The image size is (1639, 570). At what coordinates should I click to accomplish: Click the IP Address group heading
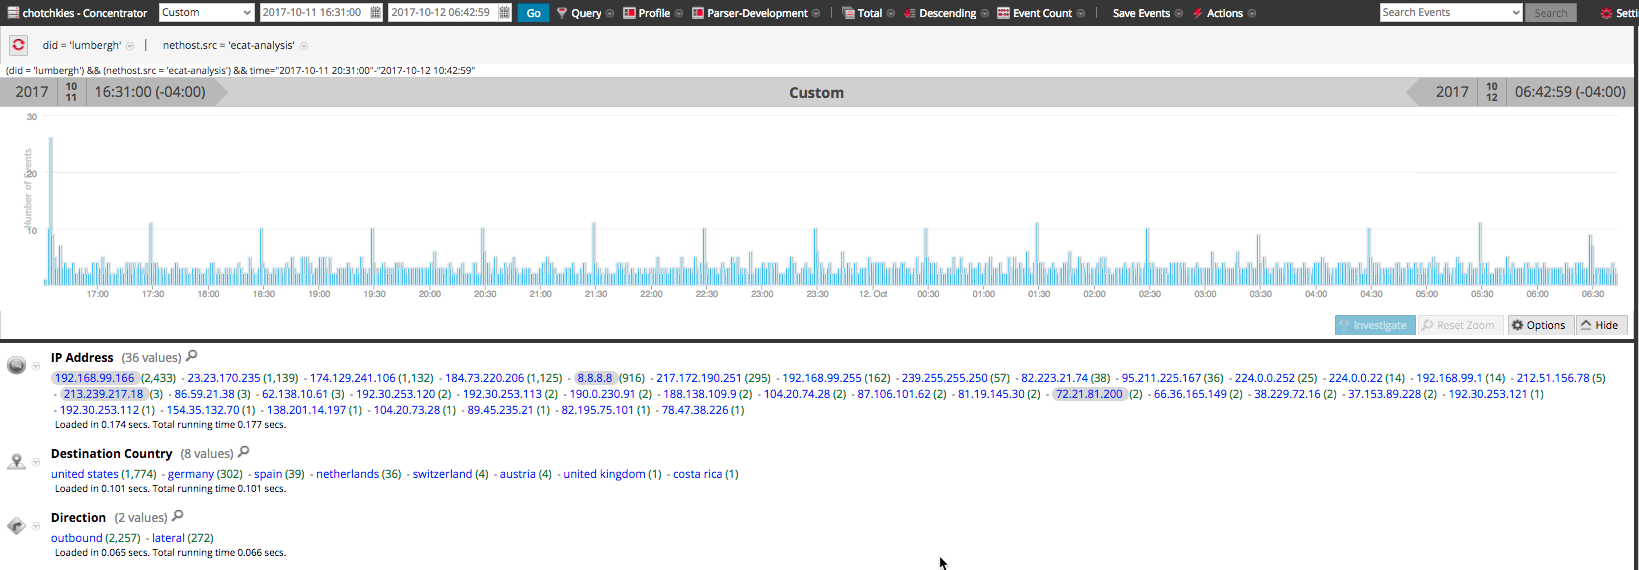click(82, 357)
